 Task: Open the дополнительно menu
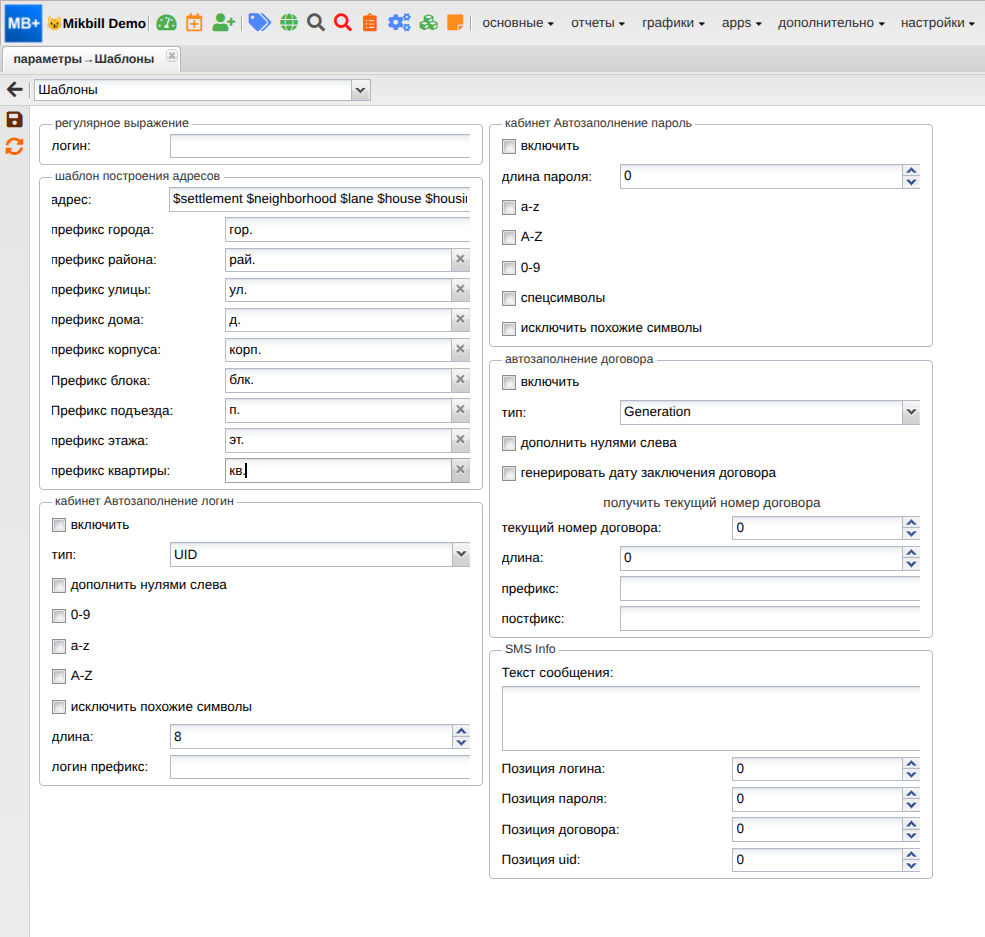click(831, 23)
